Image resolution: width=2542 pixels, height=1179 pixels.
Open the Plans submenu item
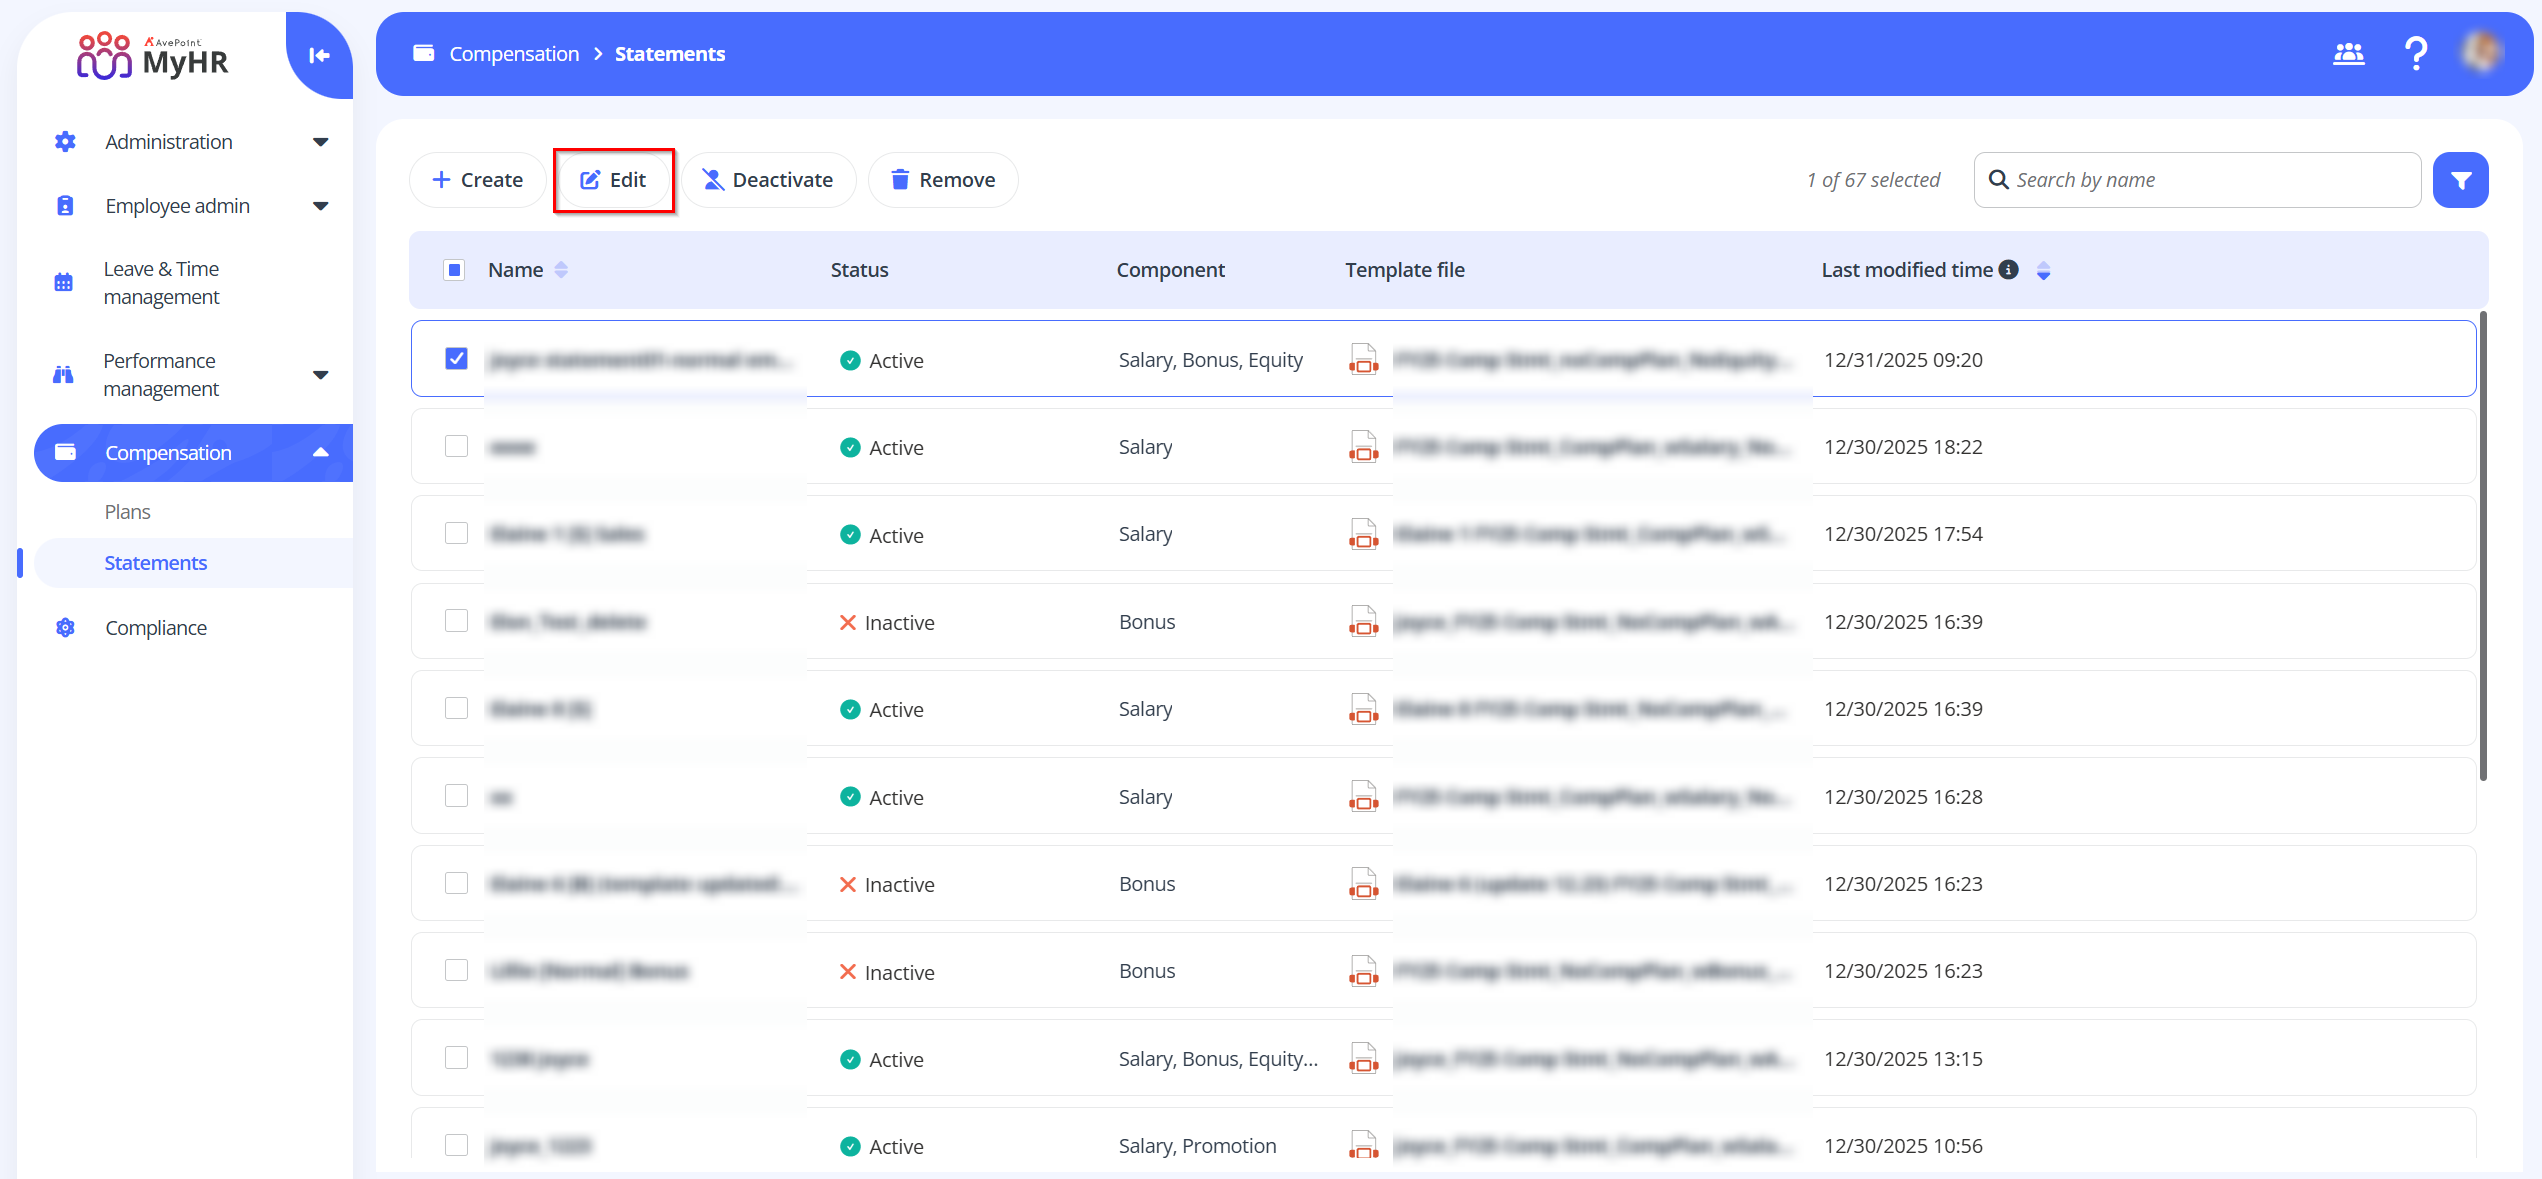pos(128,512)
